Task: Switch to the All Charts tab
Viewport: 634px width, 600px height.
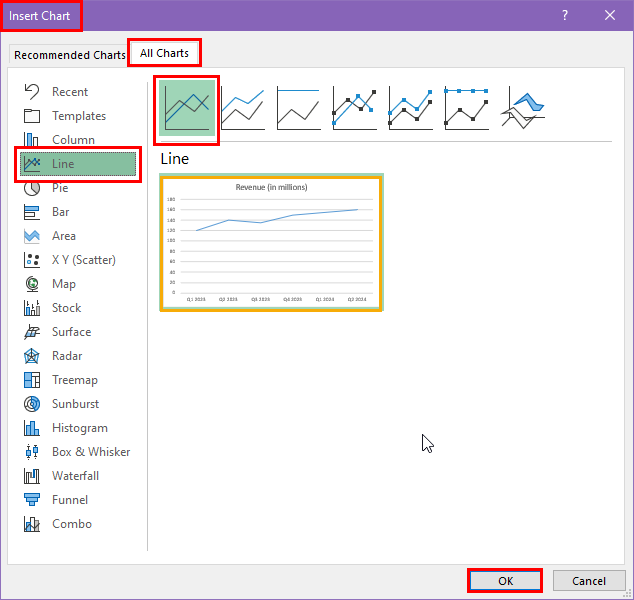Action: (164, 53)
